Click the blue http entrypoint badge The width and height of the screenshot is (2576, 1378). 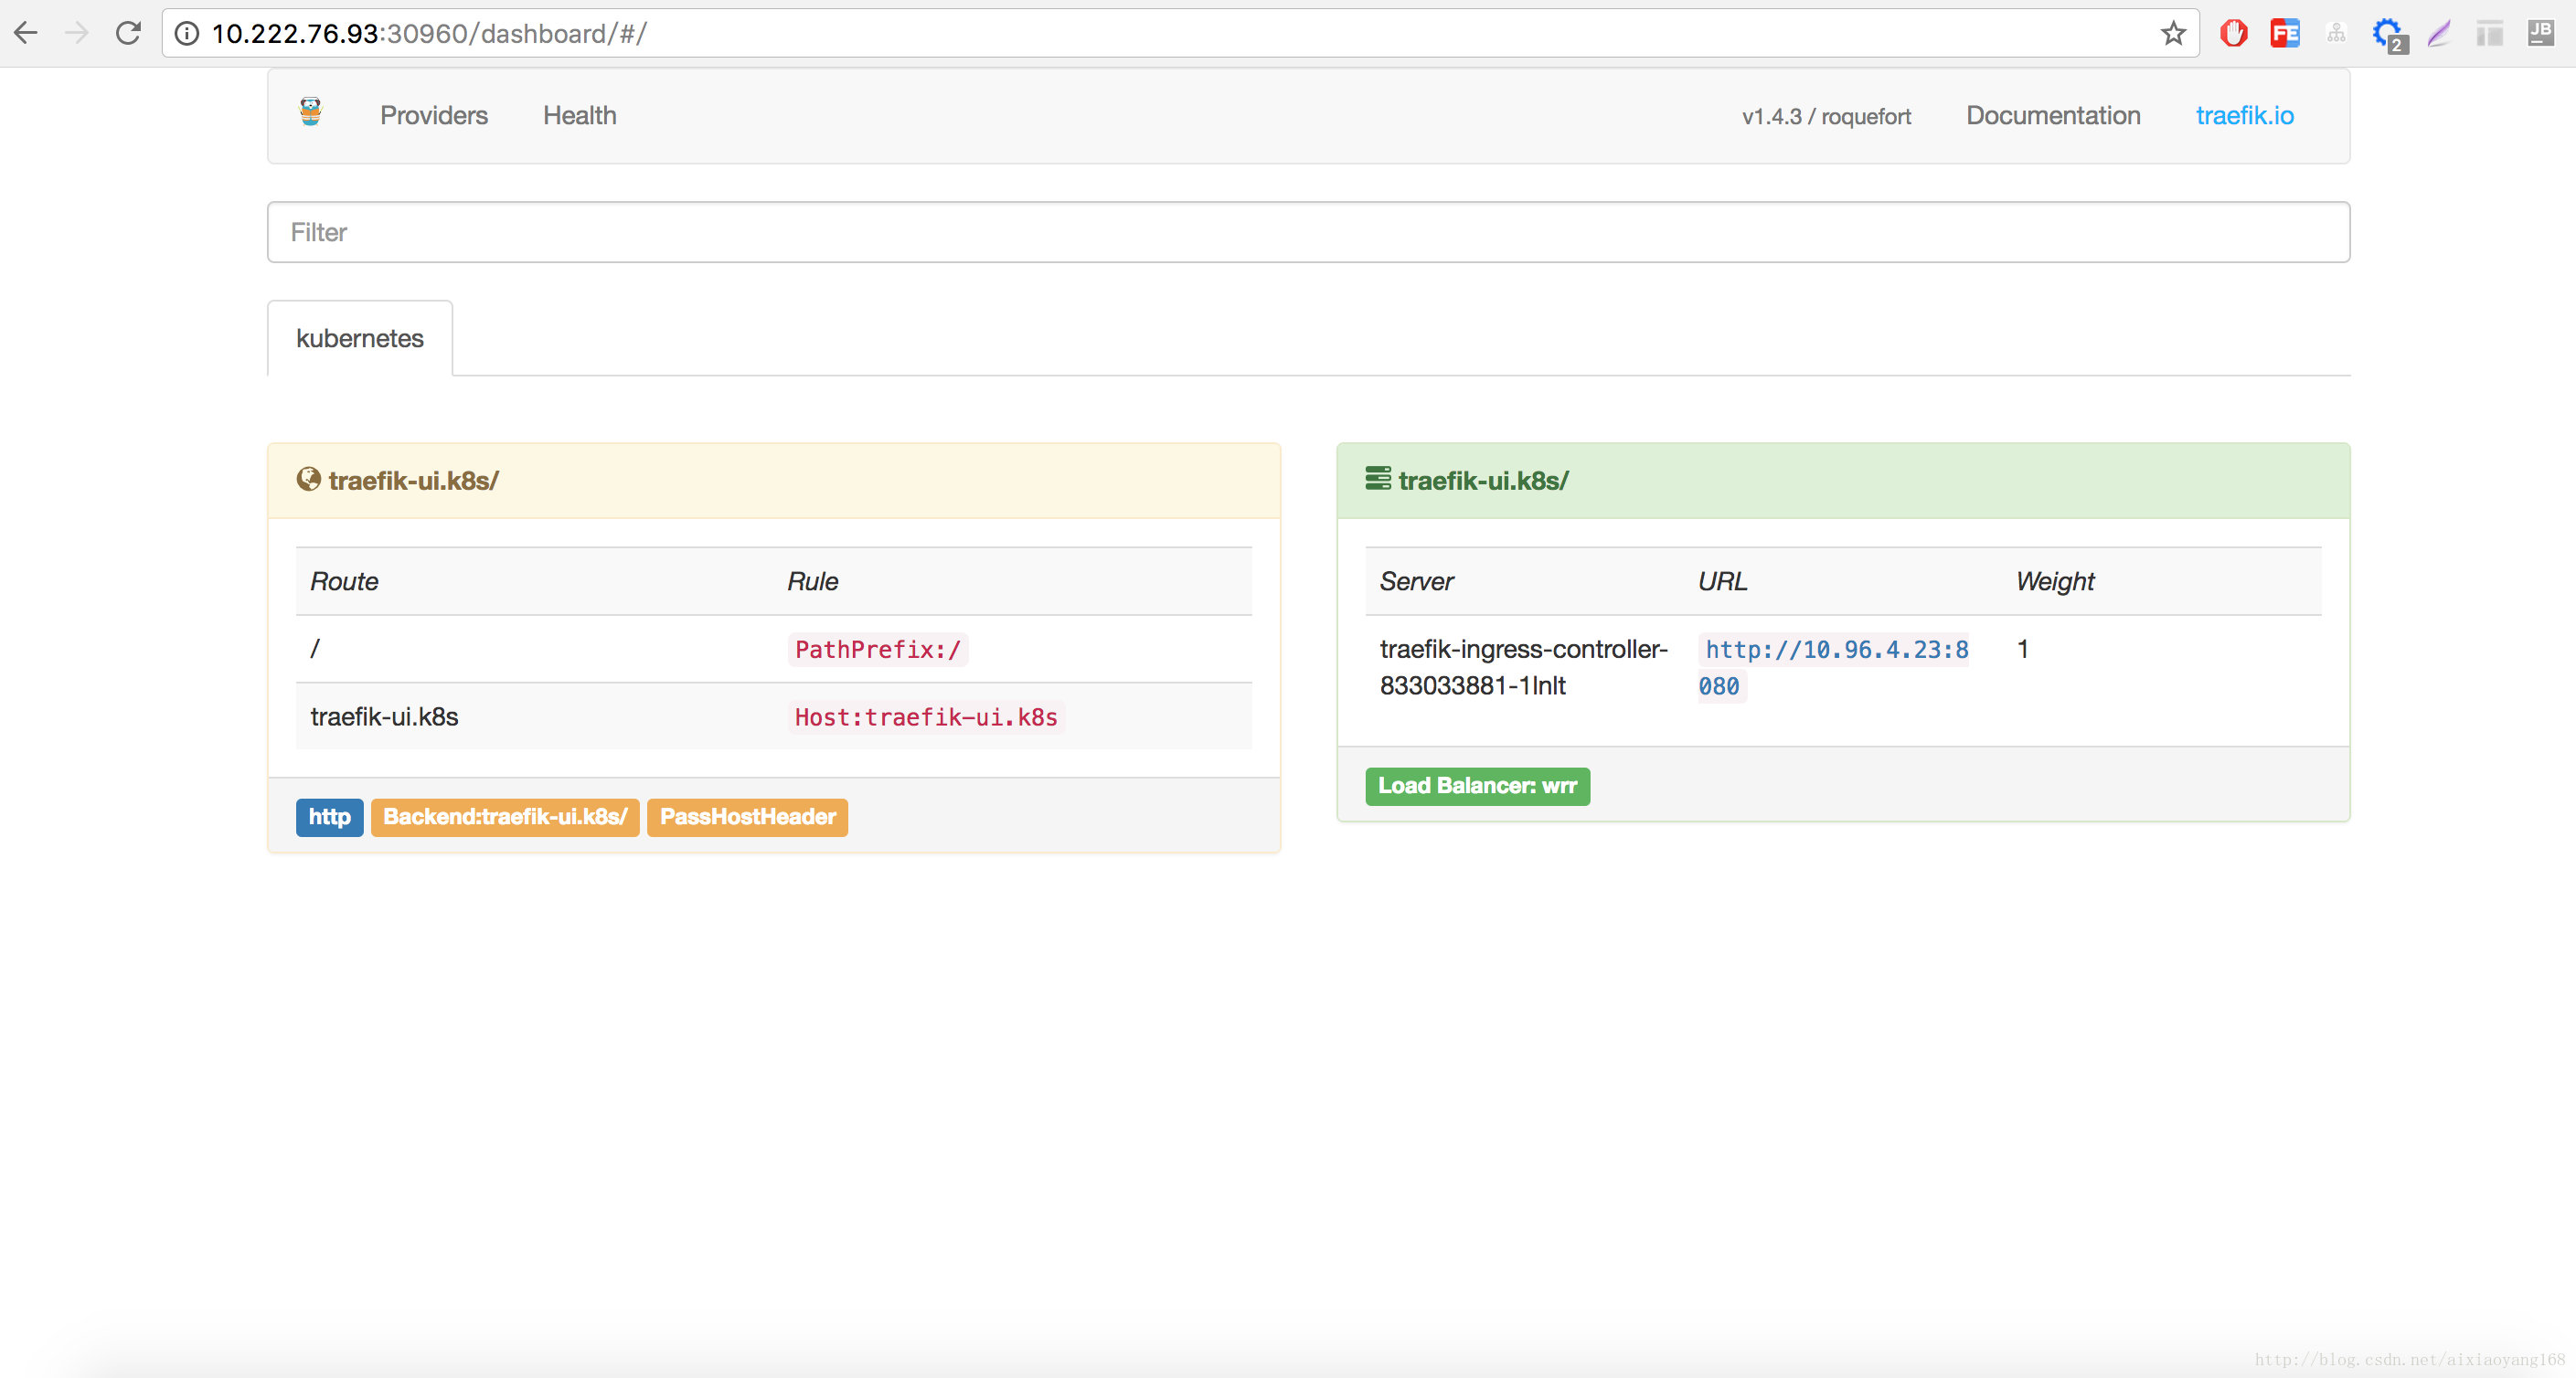pos(329,817)
